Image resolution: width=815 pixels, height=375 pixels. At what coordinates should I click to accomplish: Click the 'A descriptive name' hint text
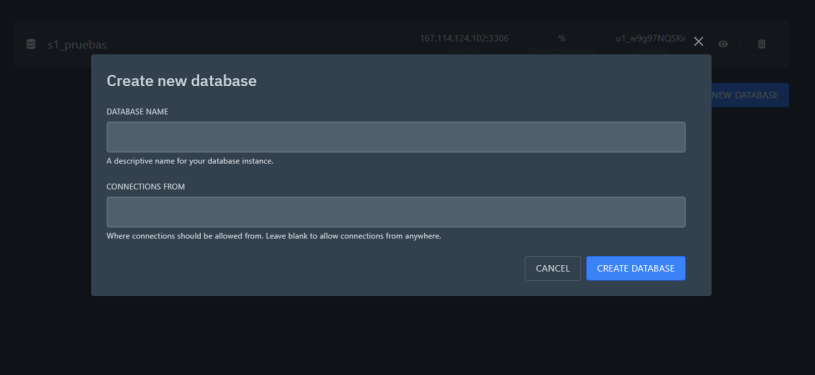(190, 161)
